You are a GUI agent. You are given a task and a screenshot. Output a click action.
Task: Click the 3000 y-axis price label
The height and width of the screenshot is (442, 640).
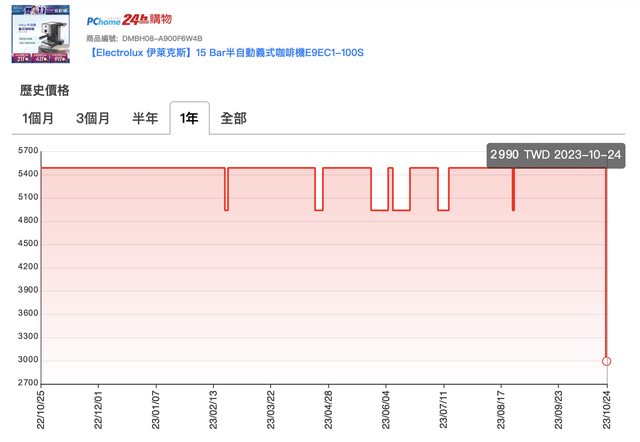pos(25,360)
